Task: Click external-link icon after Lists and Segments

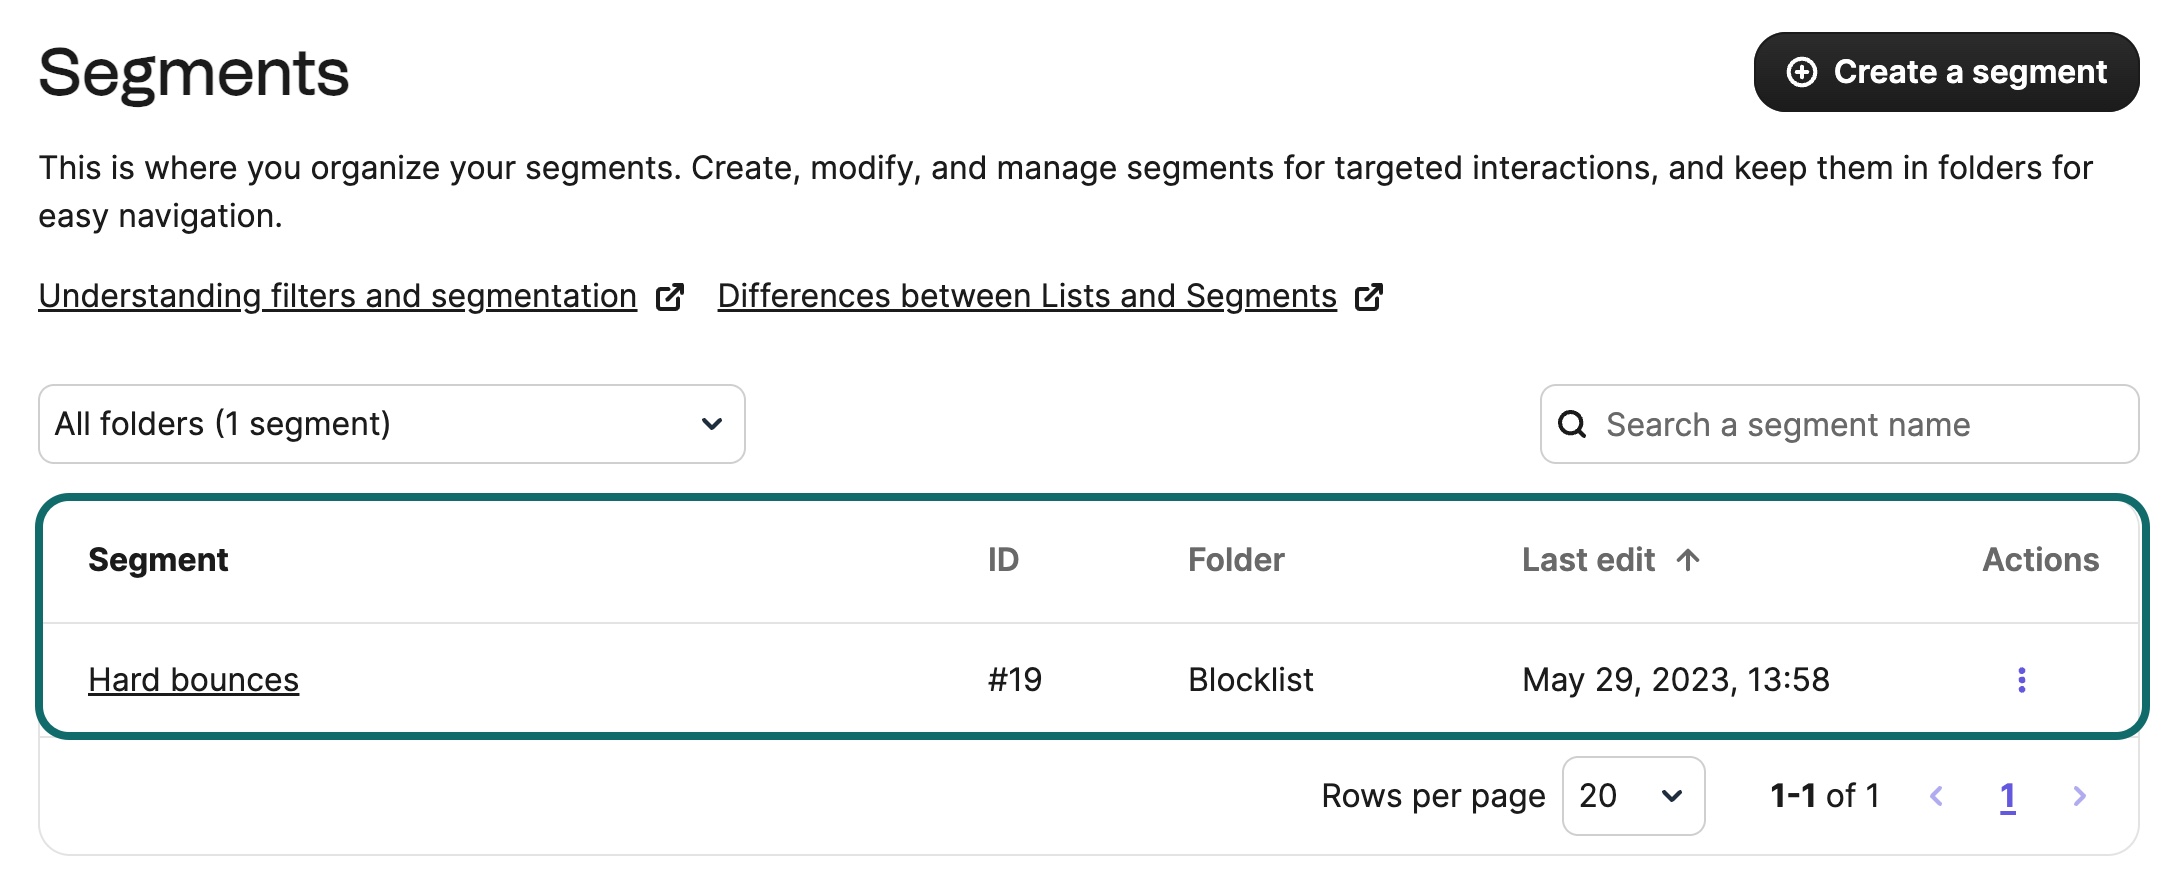Action: (1368, 297)
